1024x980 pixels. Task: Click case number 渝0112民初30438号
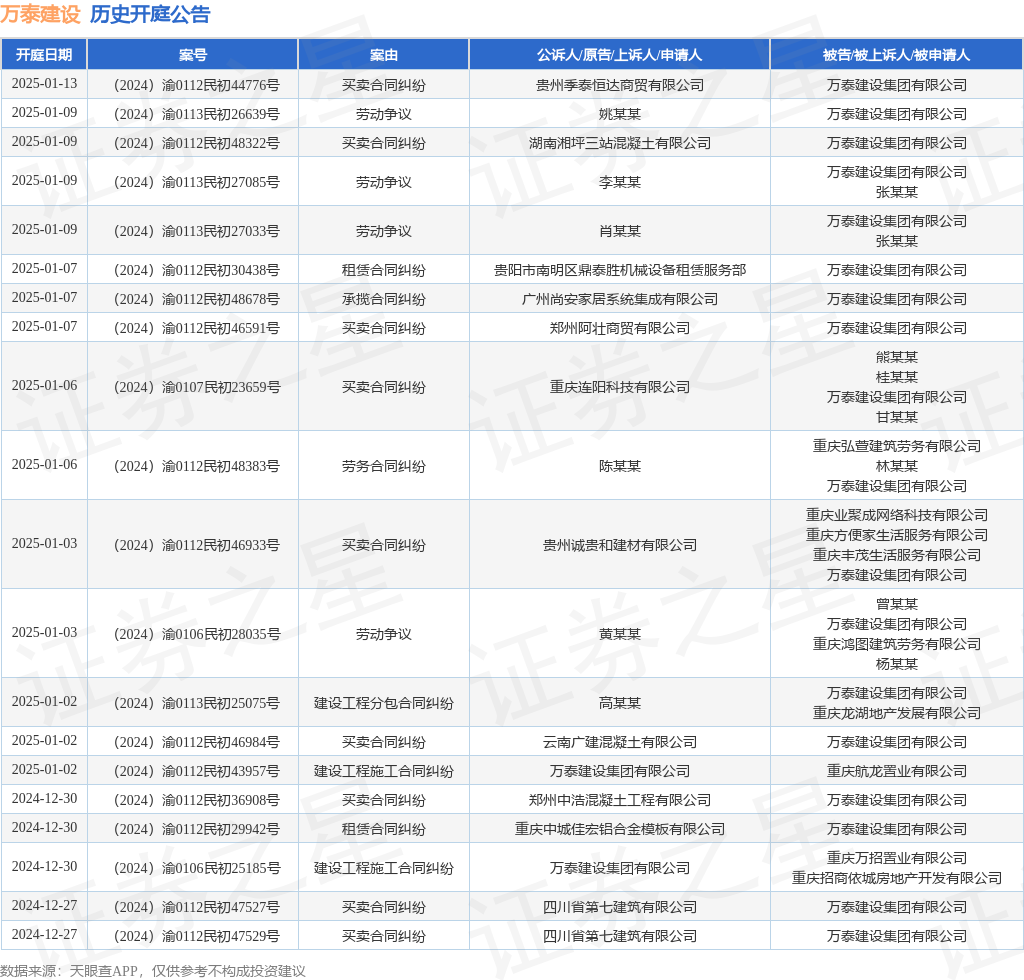[x=197, y=270]
